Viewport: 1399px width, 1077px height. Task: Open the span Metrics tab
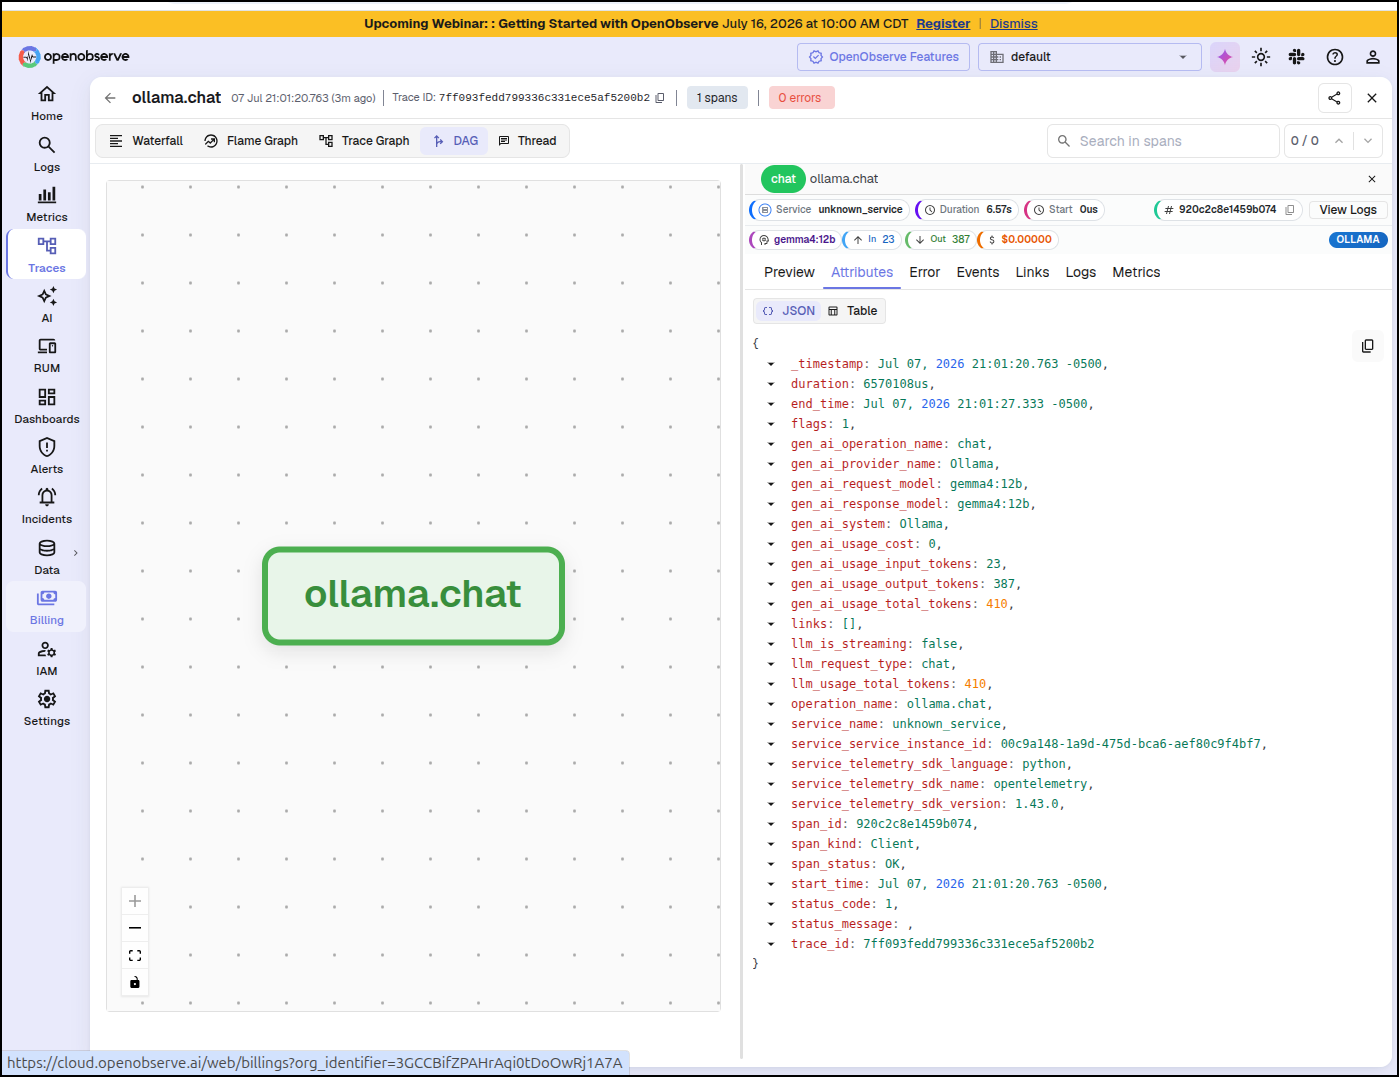tap(1136, 272)
